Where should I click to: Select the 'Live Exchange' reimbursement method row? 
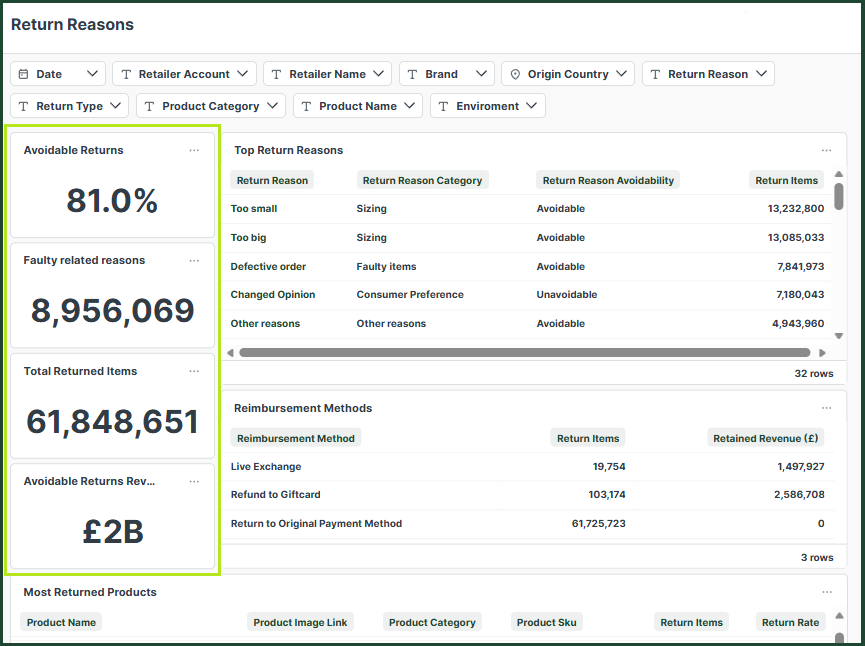pos(528,467)
